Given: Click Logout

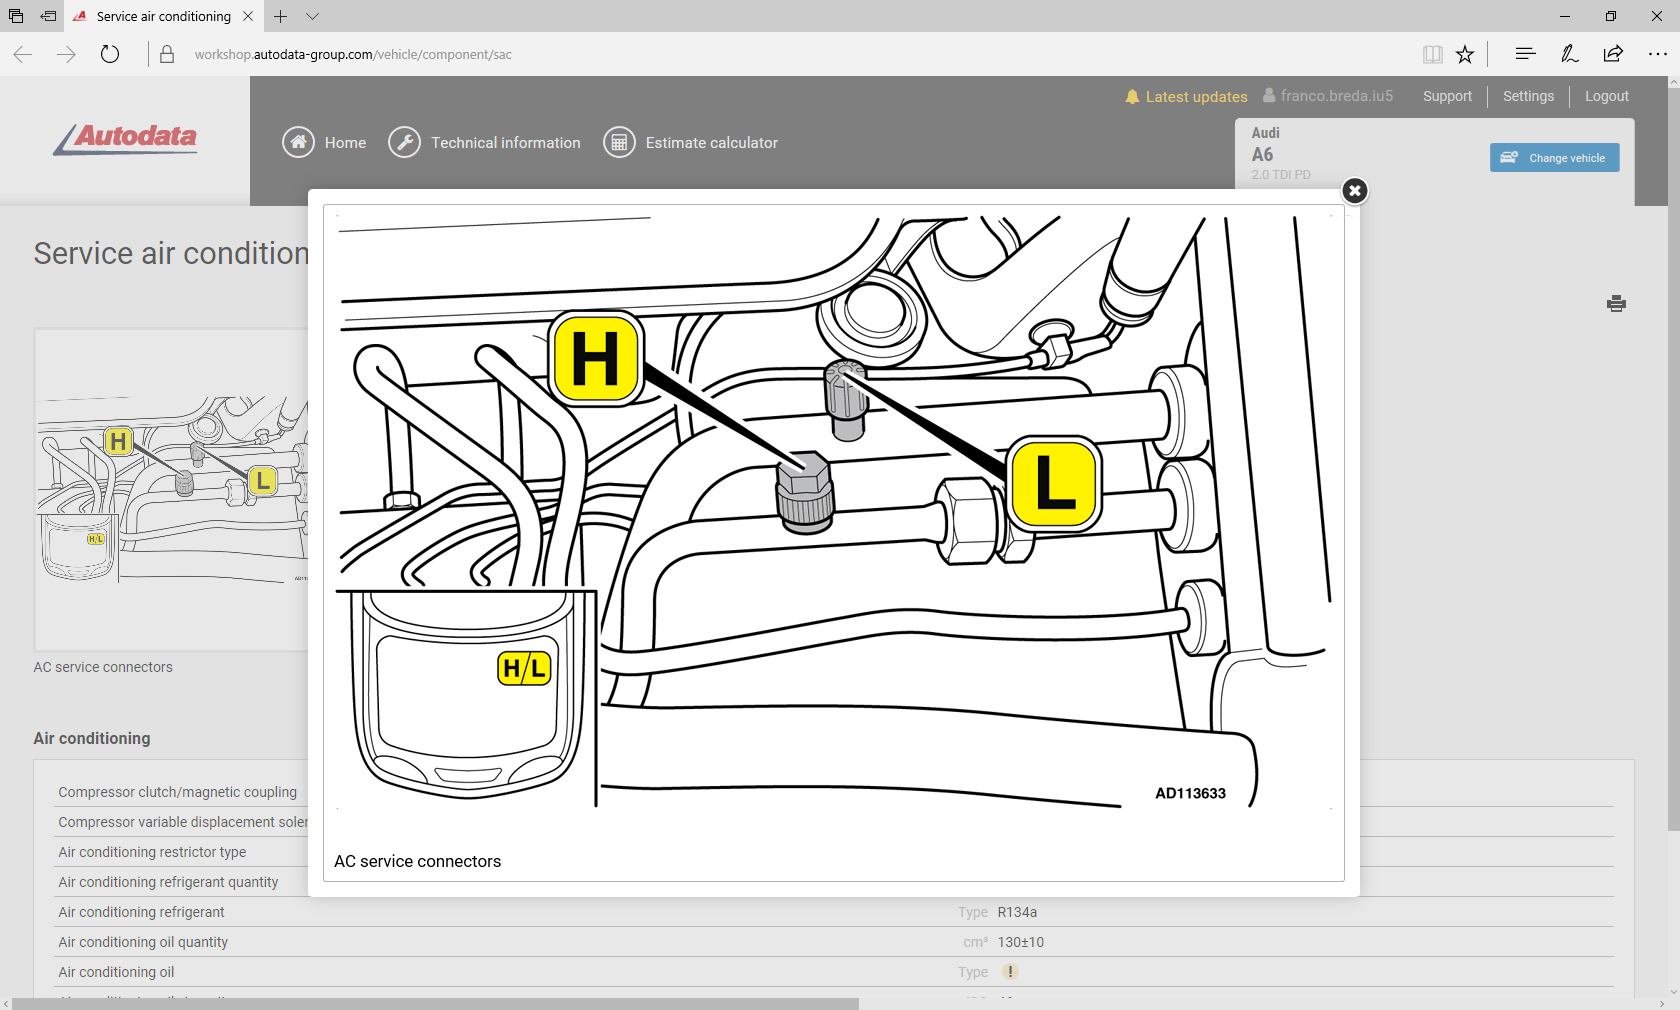Looking at the screenshot, I should click(1606, 96).
